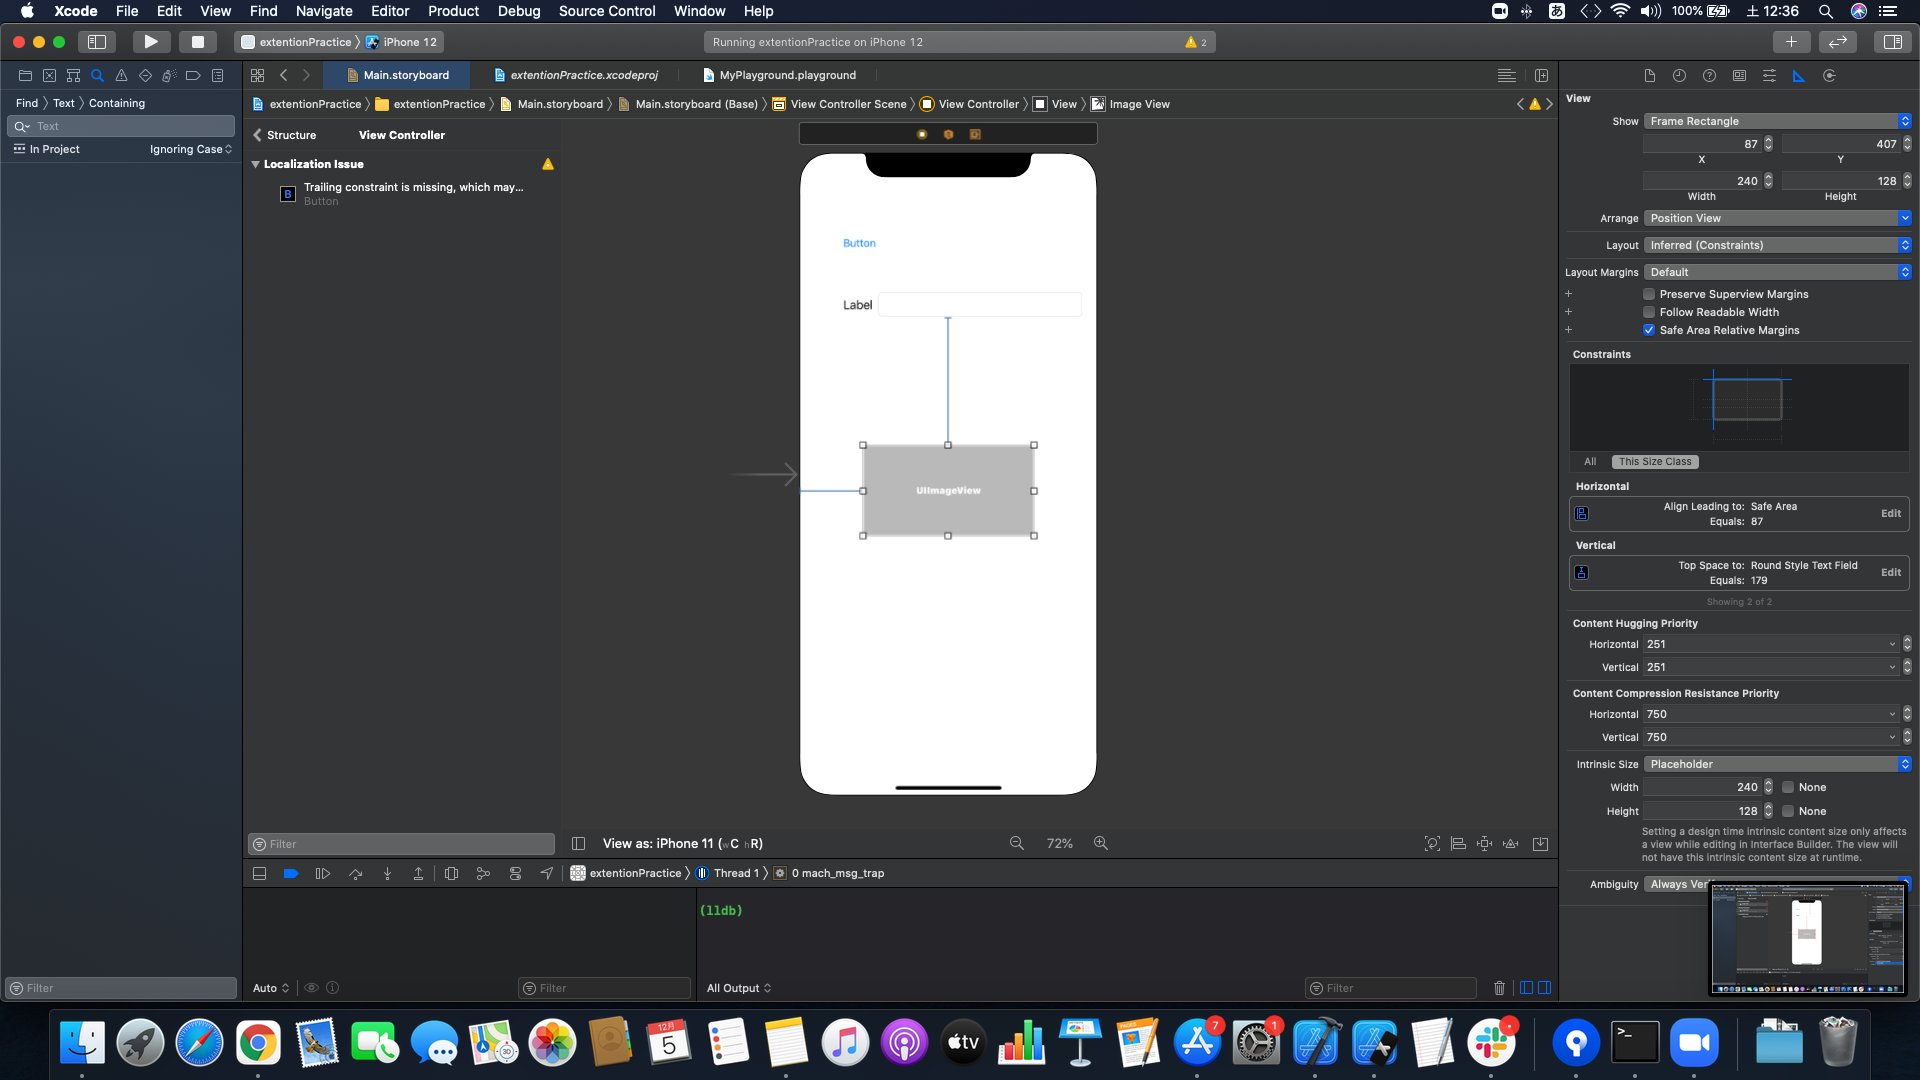Click the X position stepper control
Screen dimensions: 1920x1080
pos(1768,144)
